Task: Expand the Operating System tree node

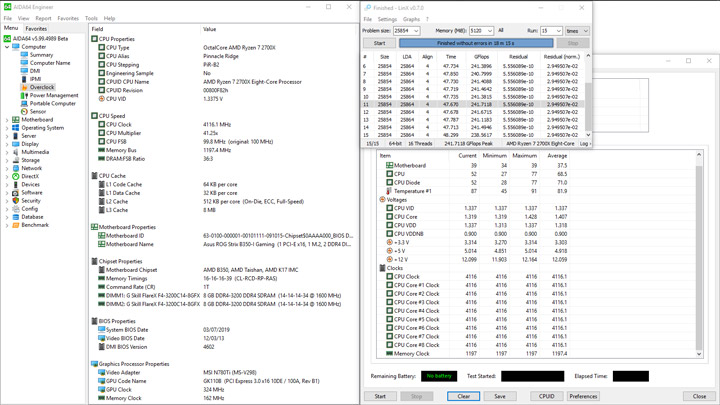Action: tap(7, 128)
